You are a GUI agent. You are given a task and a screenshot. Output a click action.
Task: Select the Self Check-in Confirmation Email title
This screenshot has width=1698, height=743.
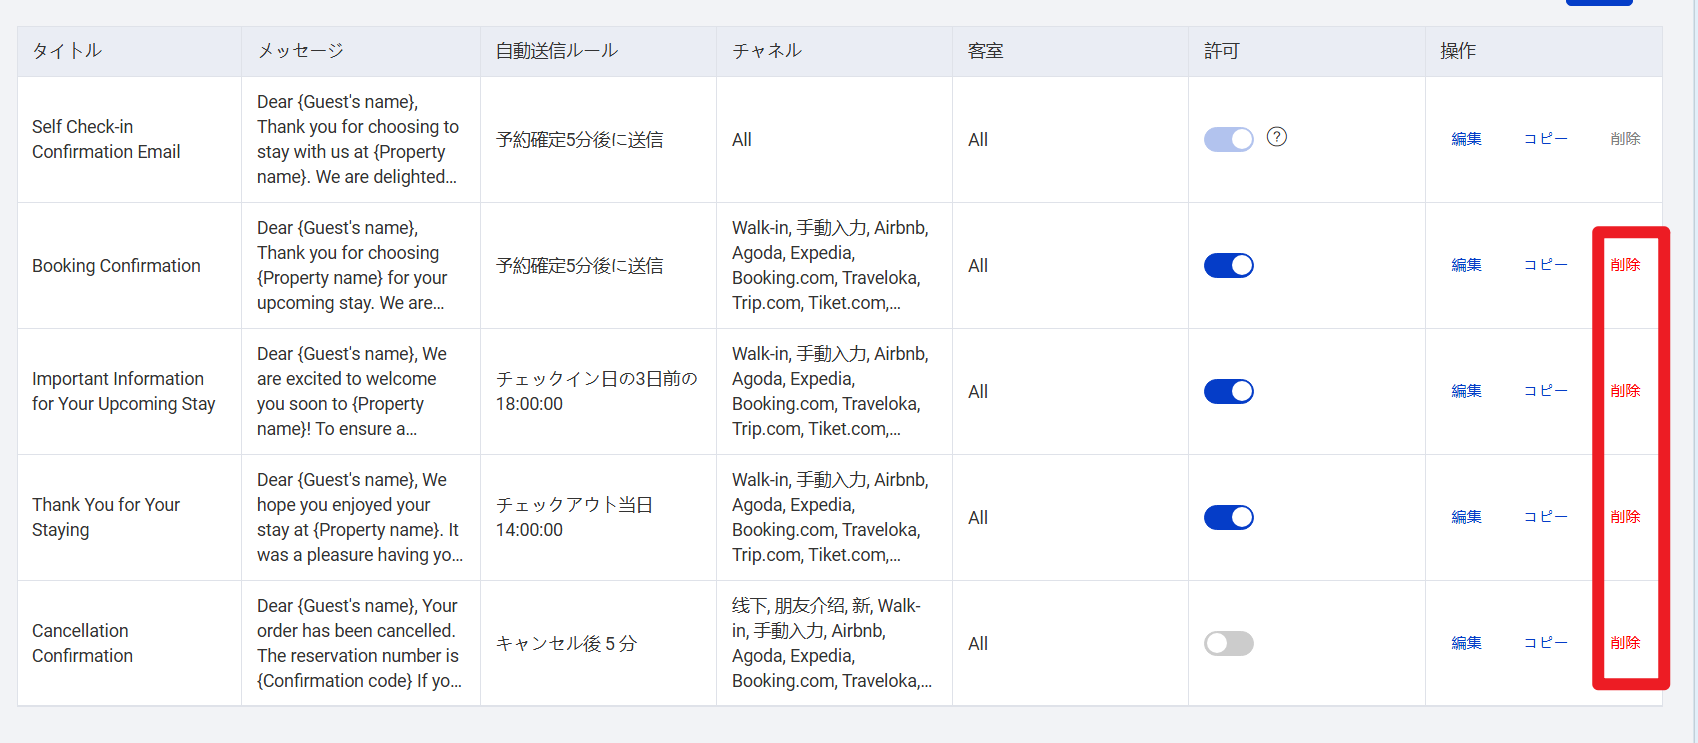point(106,139)
